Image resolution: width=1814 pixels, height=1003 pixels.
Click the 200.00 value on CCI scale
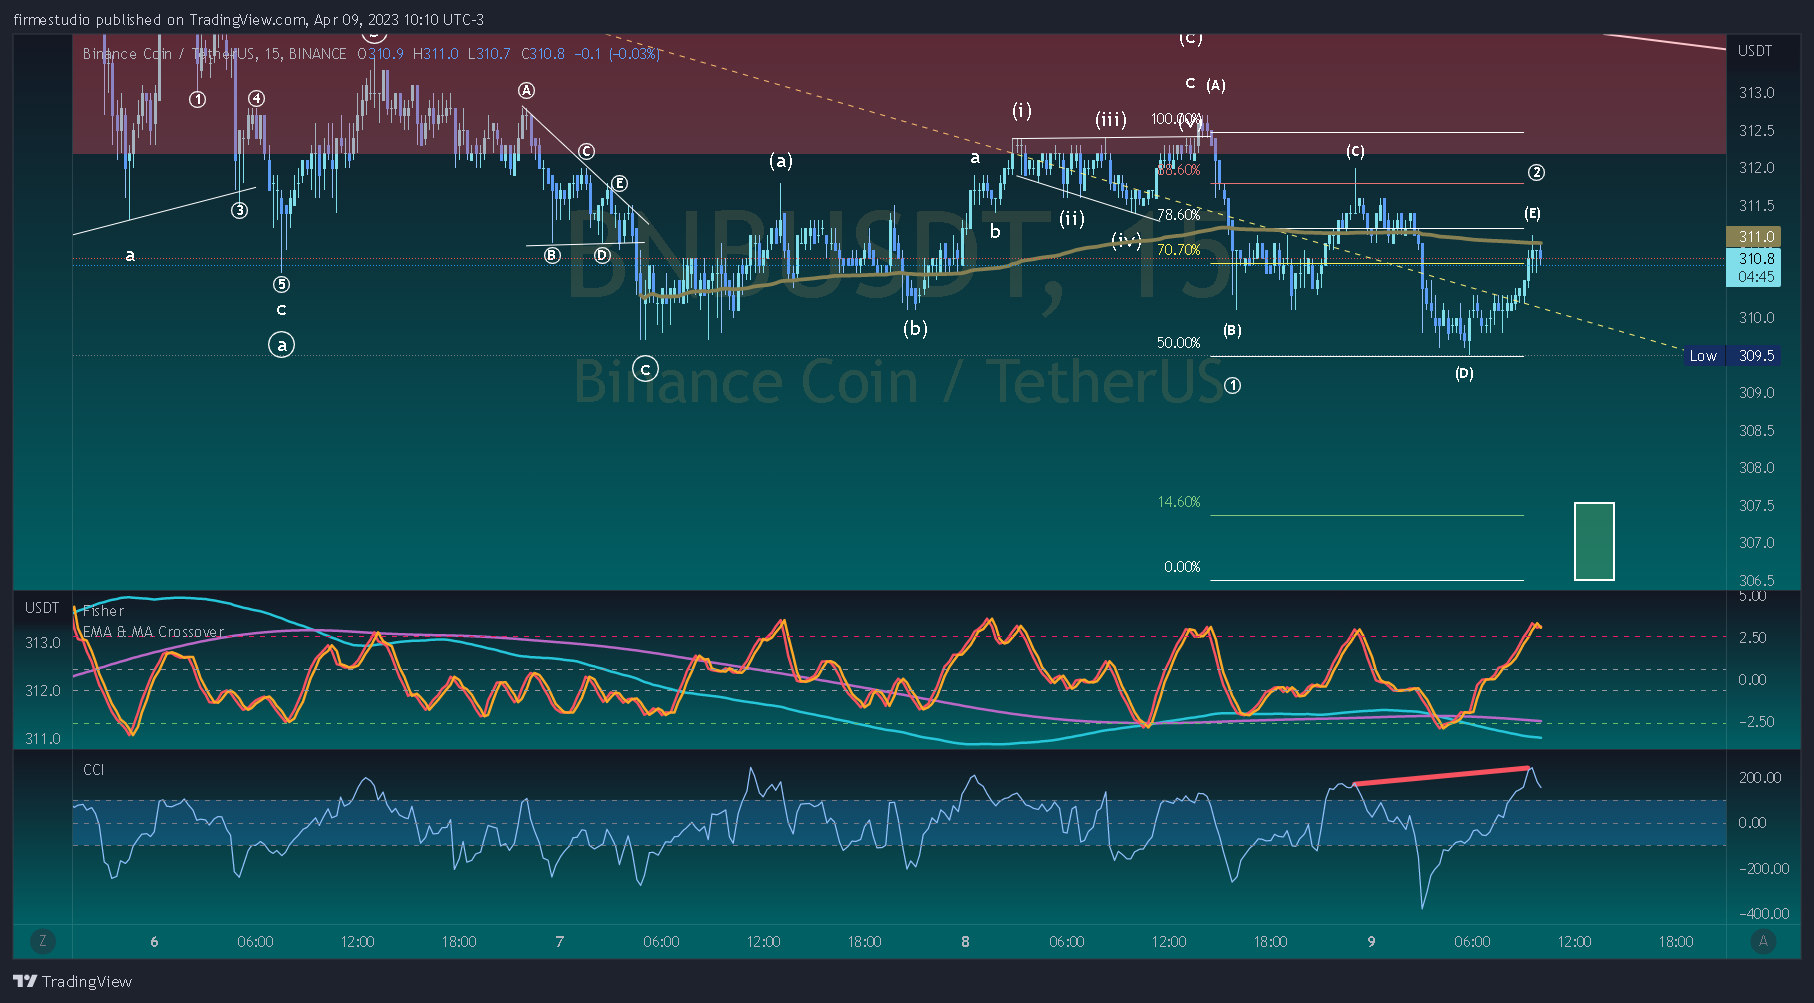tap(1760, 778)
